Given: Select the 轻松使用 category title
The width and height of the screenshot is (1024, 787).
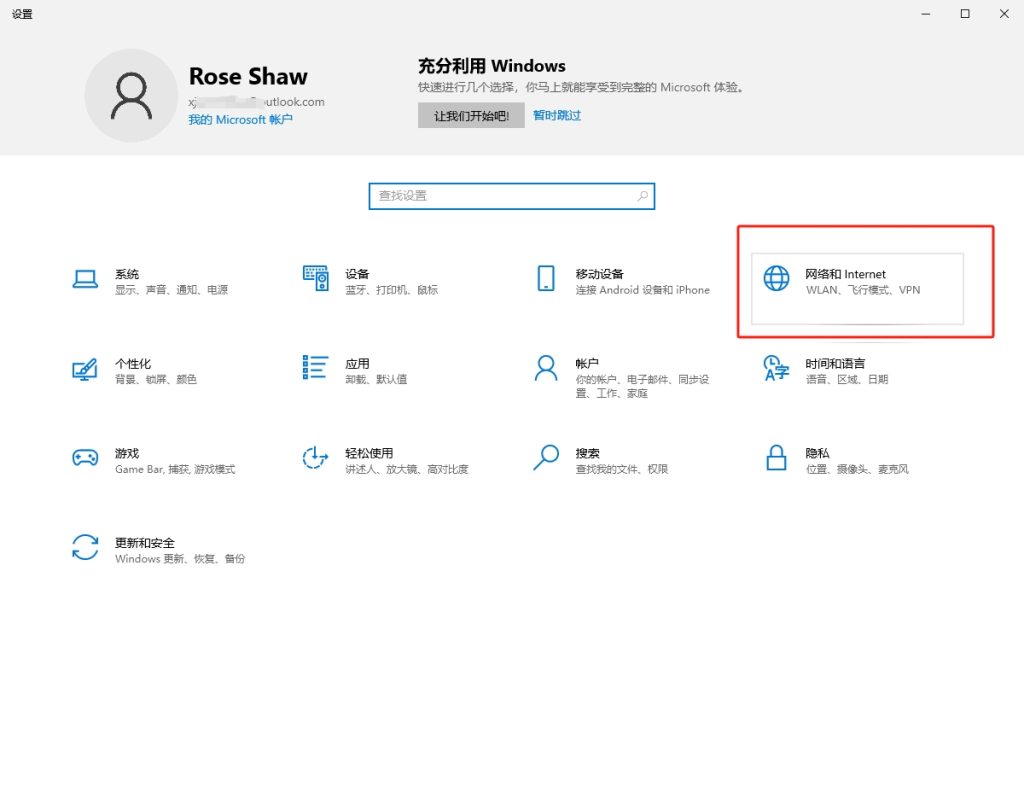Looking at the screenshot, I should (x=369, y=453).
